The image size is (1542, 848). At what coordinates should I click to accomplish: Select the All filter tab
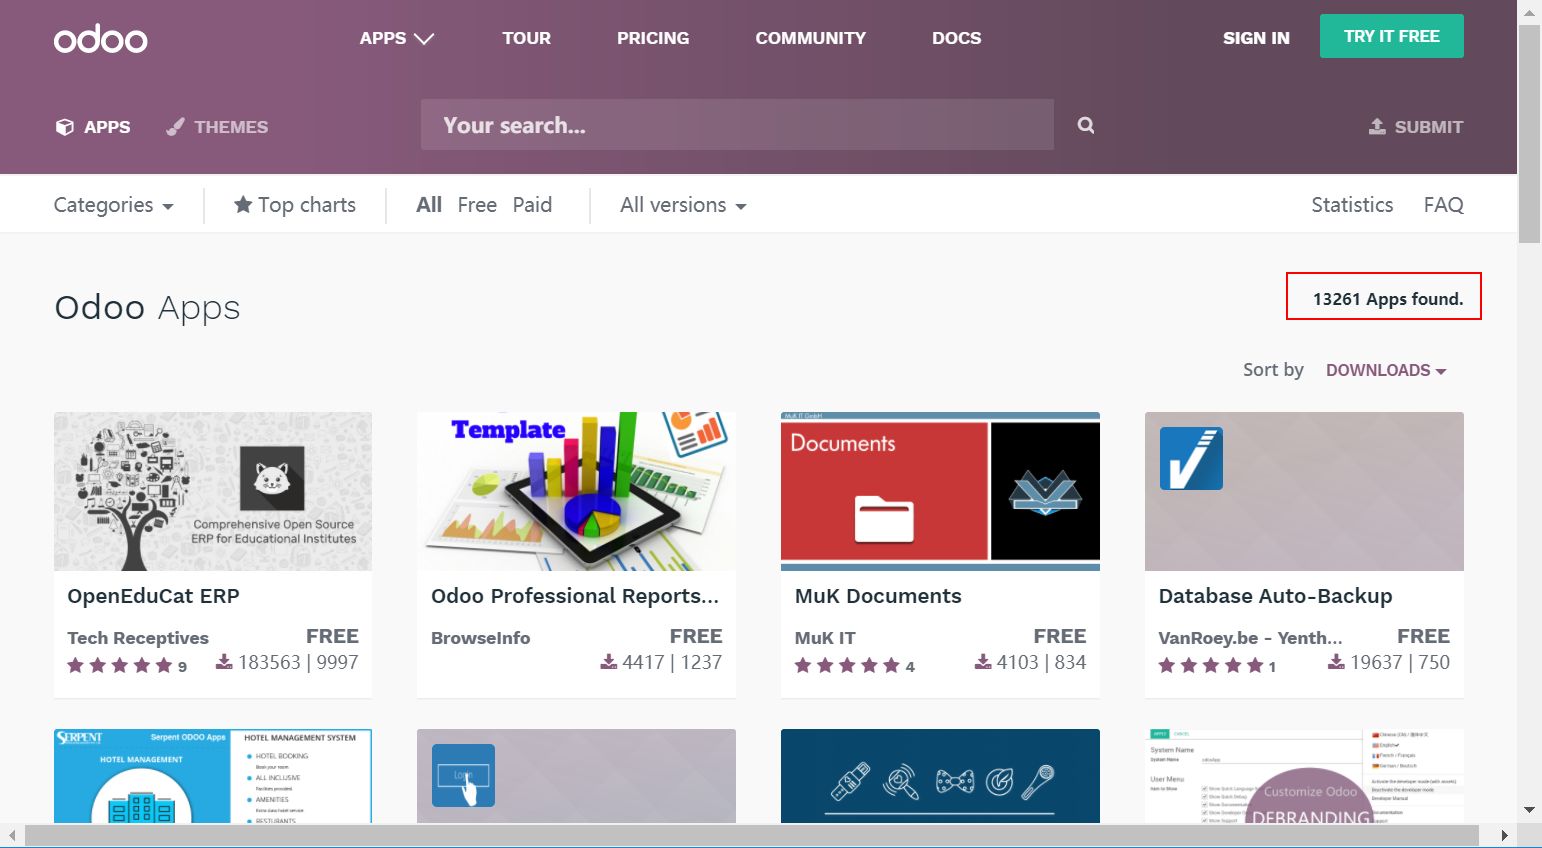coord(429,205)
